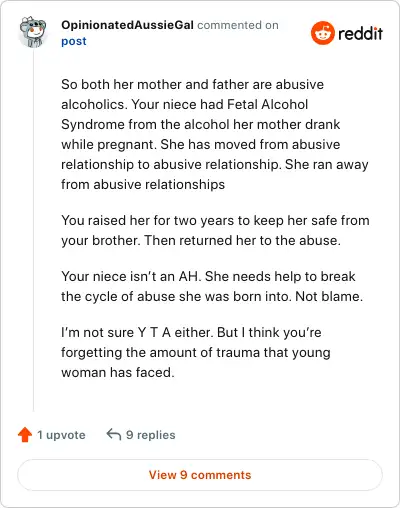
Task: Click the orange Reddit Snoo logo icon
Action: click(322, 33)
